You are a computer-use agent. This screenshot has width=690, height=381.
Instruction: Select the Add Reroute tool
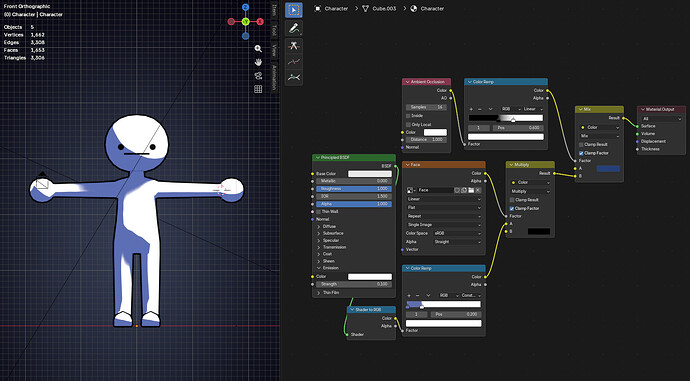point(294,77)
